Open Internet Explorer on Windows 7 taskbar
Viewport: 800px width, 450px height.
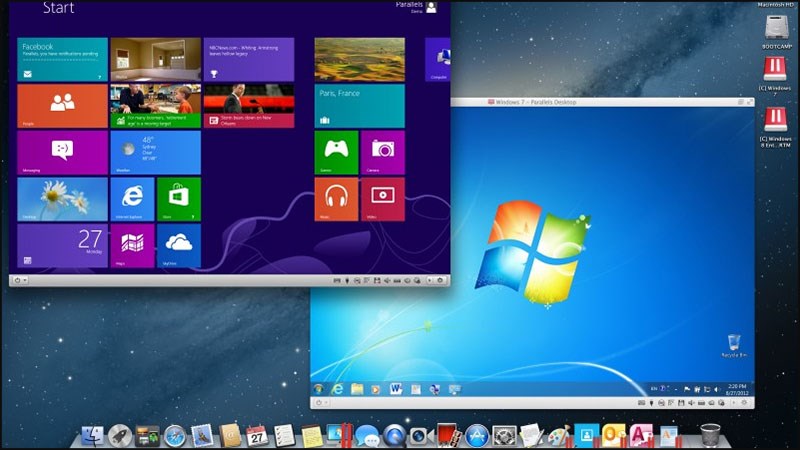337,389
